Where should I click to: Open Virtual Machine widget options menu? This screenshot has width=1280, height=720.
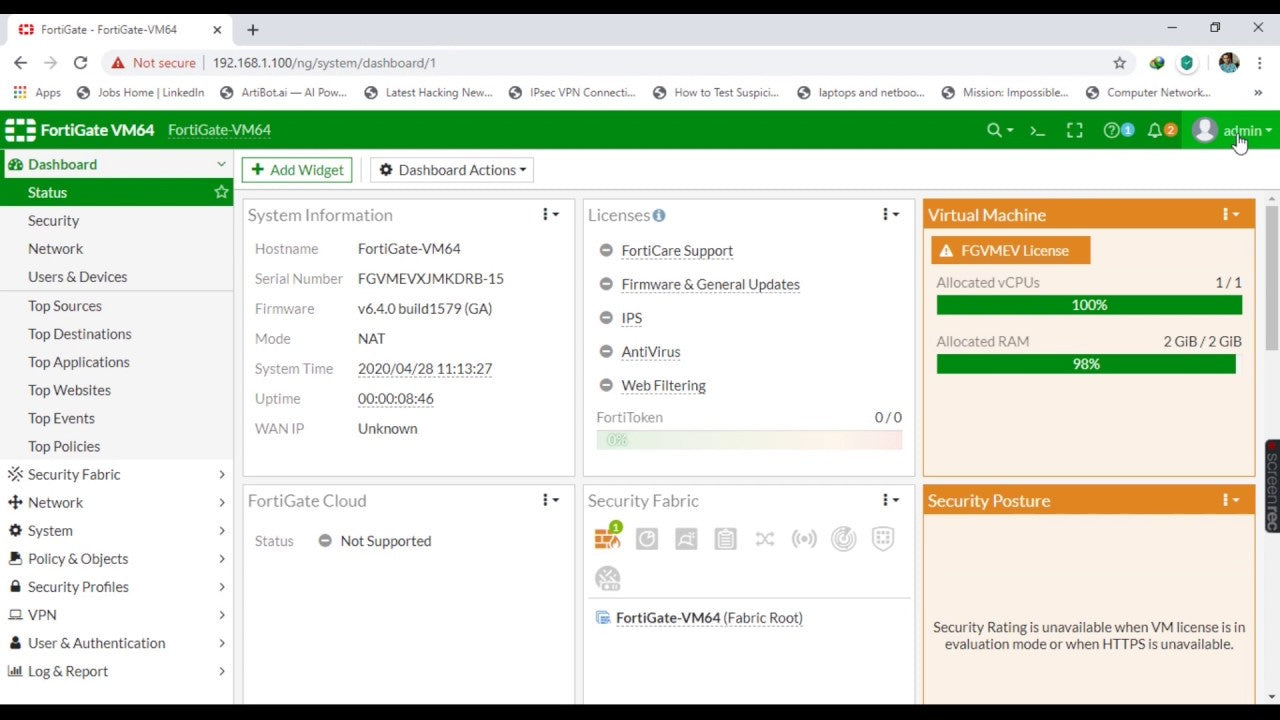(x=1231, y=215)
